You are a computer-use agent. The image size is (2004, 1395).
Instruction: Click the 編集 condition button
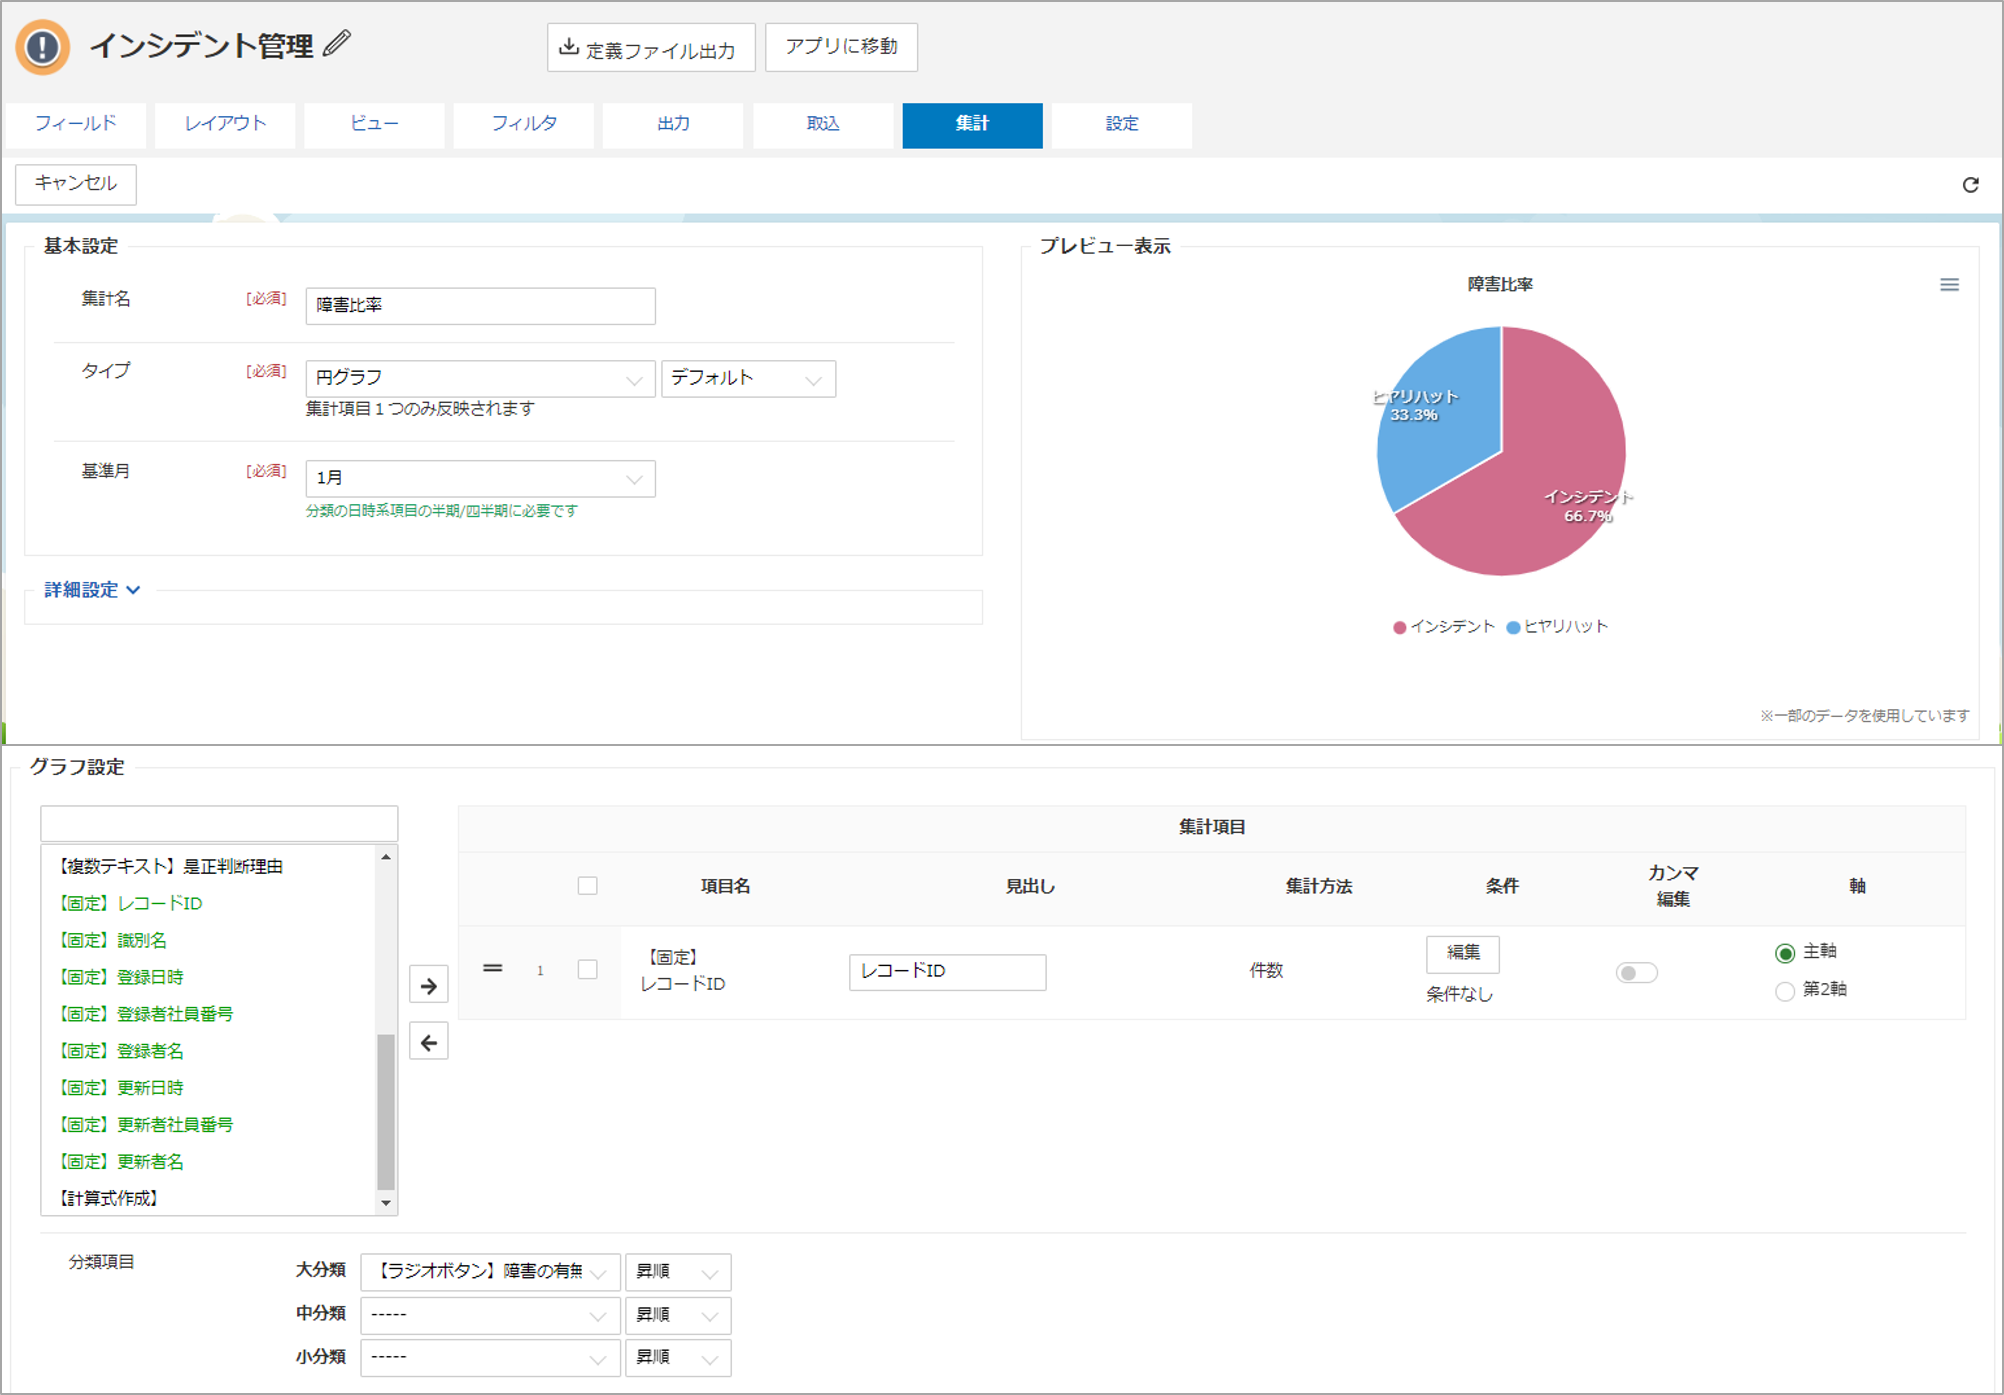(x=1462, y=953)
